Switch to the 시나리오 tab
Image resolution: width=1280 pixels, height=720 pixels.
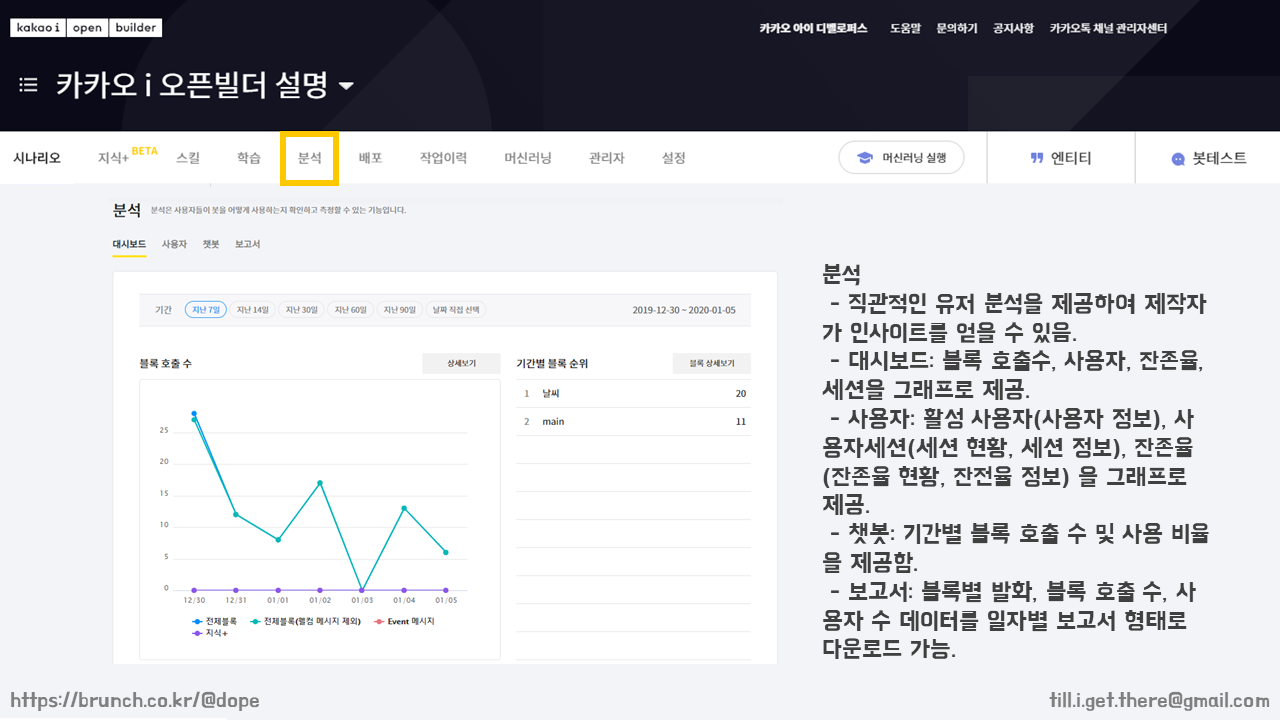click(x=37, y=158)
